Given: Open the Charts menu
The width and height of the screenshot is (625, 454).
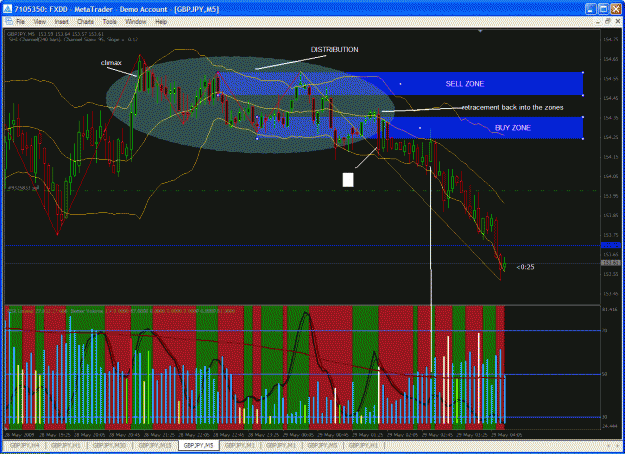Looking at the screenshot, I should coord(85,22).
